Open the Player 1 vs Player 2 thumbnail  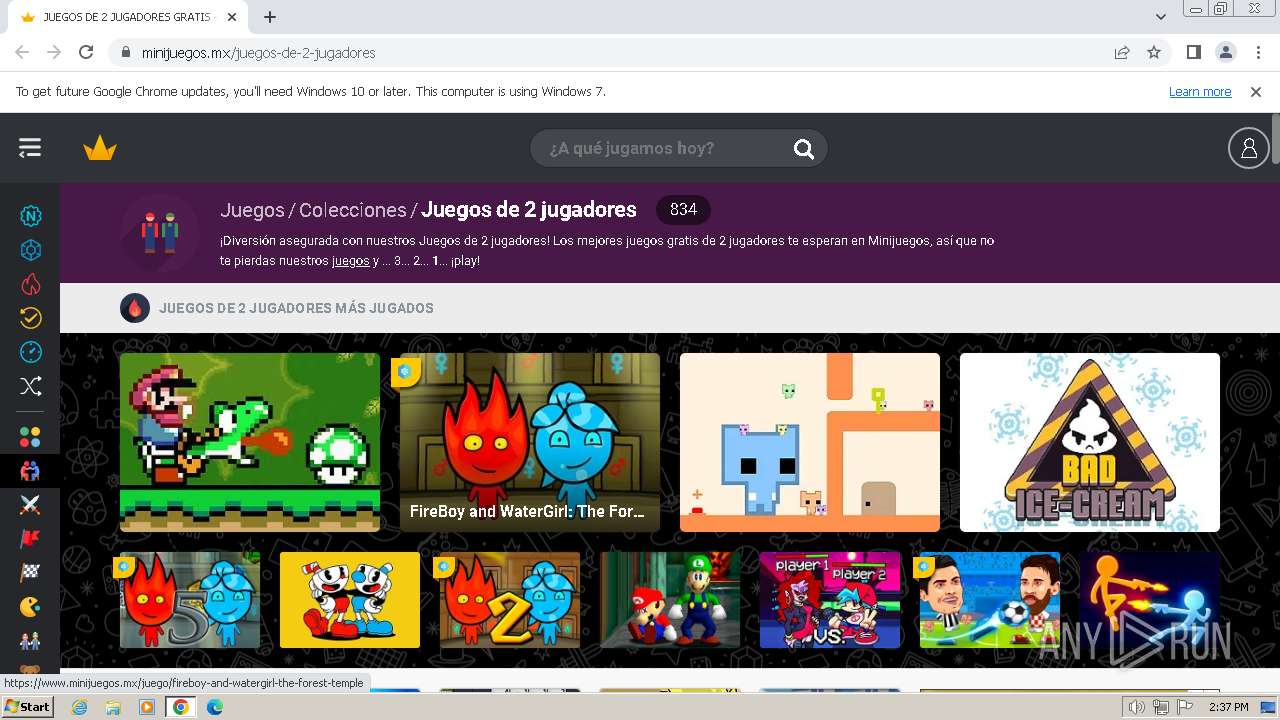coord(830,600)
